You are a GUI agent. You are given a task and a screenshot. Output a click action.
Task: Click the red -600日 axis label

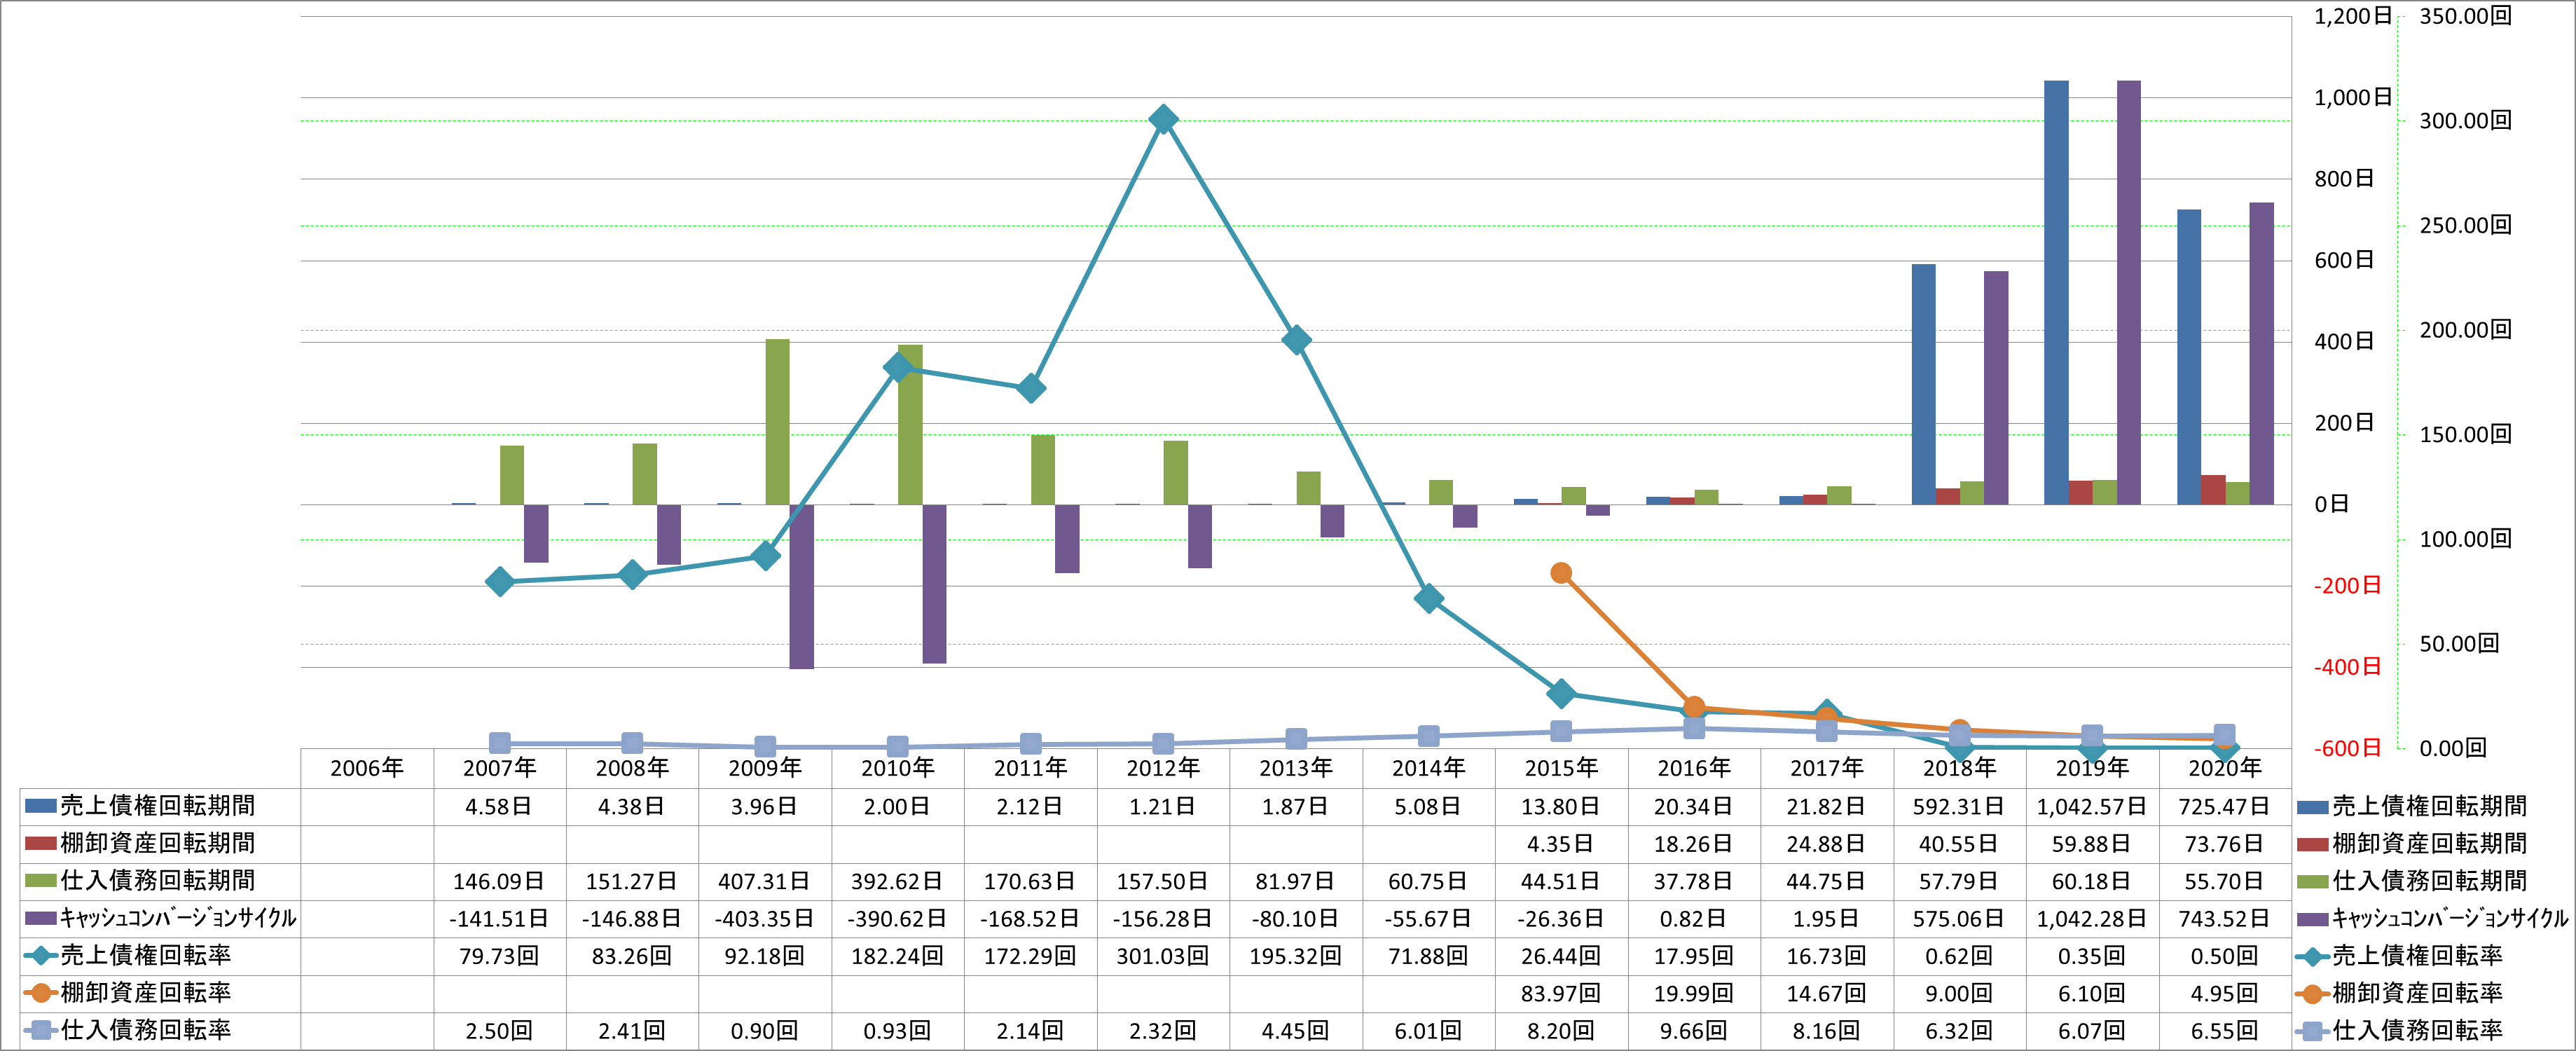tap(2347, 748)
